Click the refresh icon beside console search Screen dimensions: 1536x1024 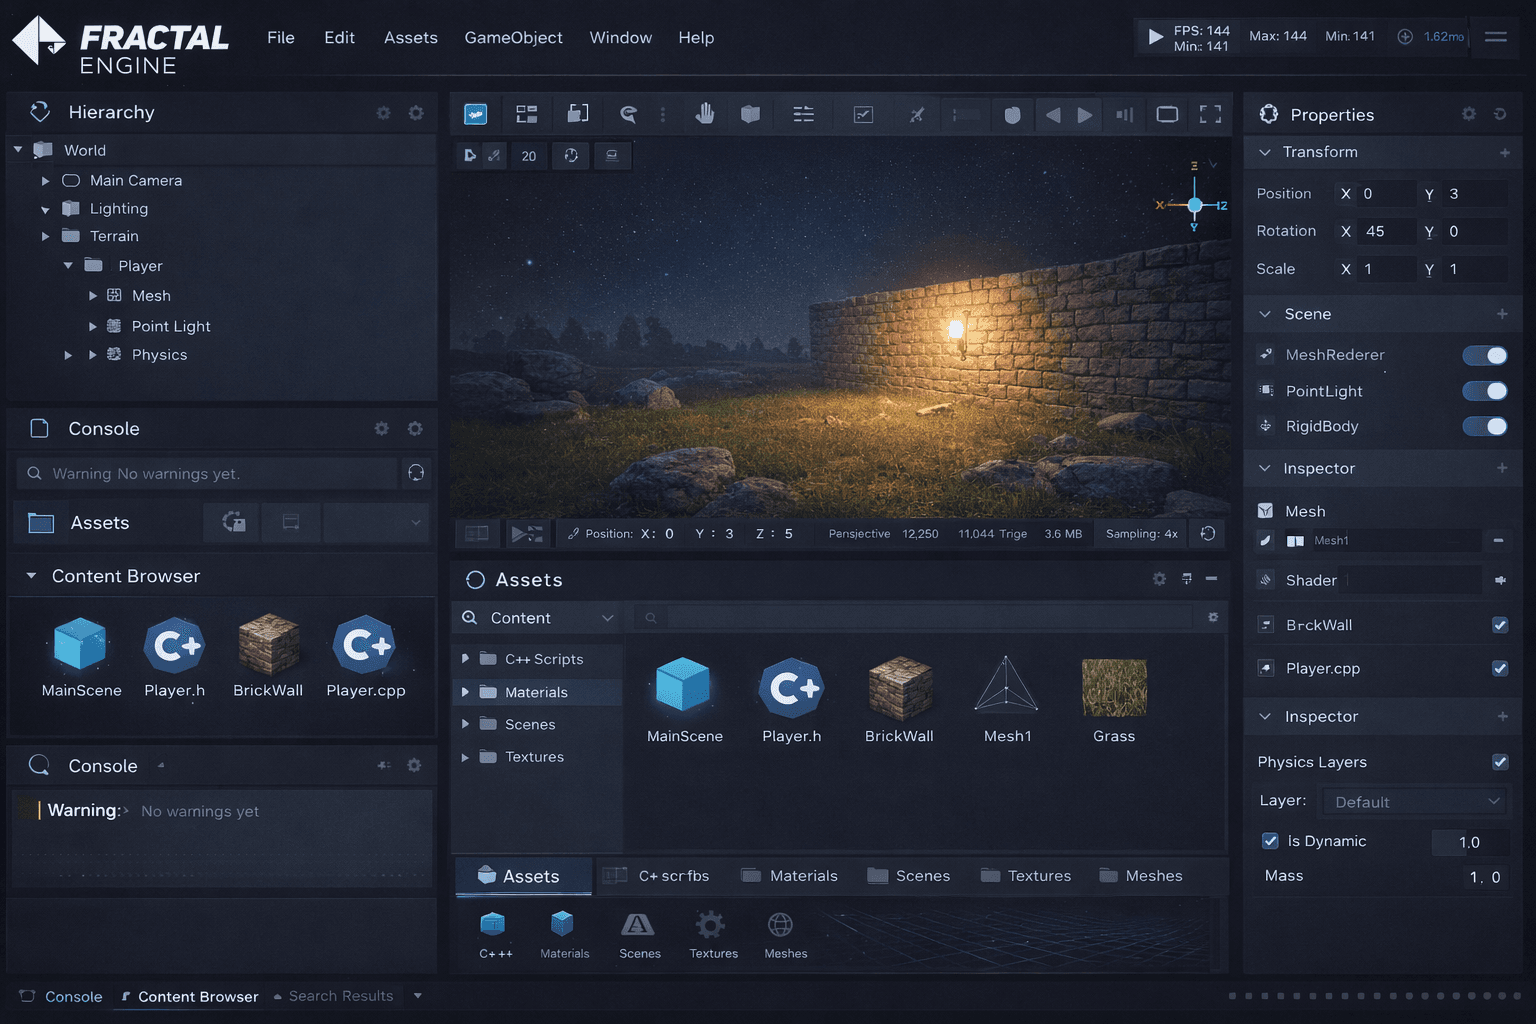coord(416,473)
